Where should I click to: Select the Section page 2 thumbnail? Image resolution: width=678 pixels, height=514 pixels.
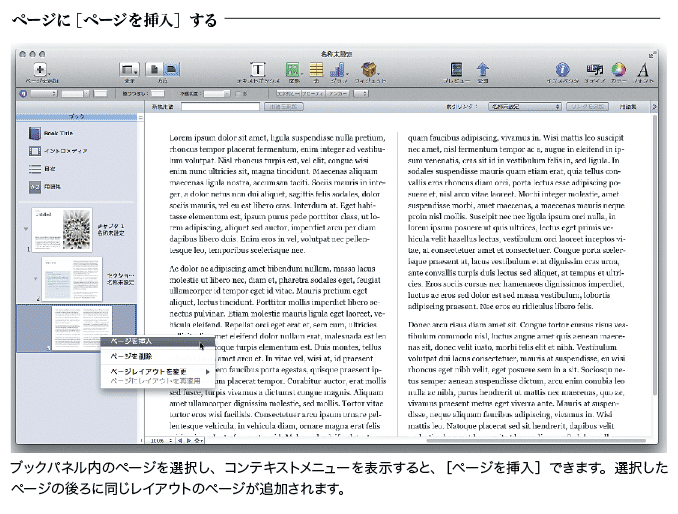[x=72, y=279]
